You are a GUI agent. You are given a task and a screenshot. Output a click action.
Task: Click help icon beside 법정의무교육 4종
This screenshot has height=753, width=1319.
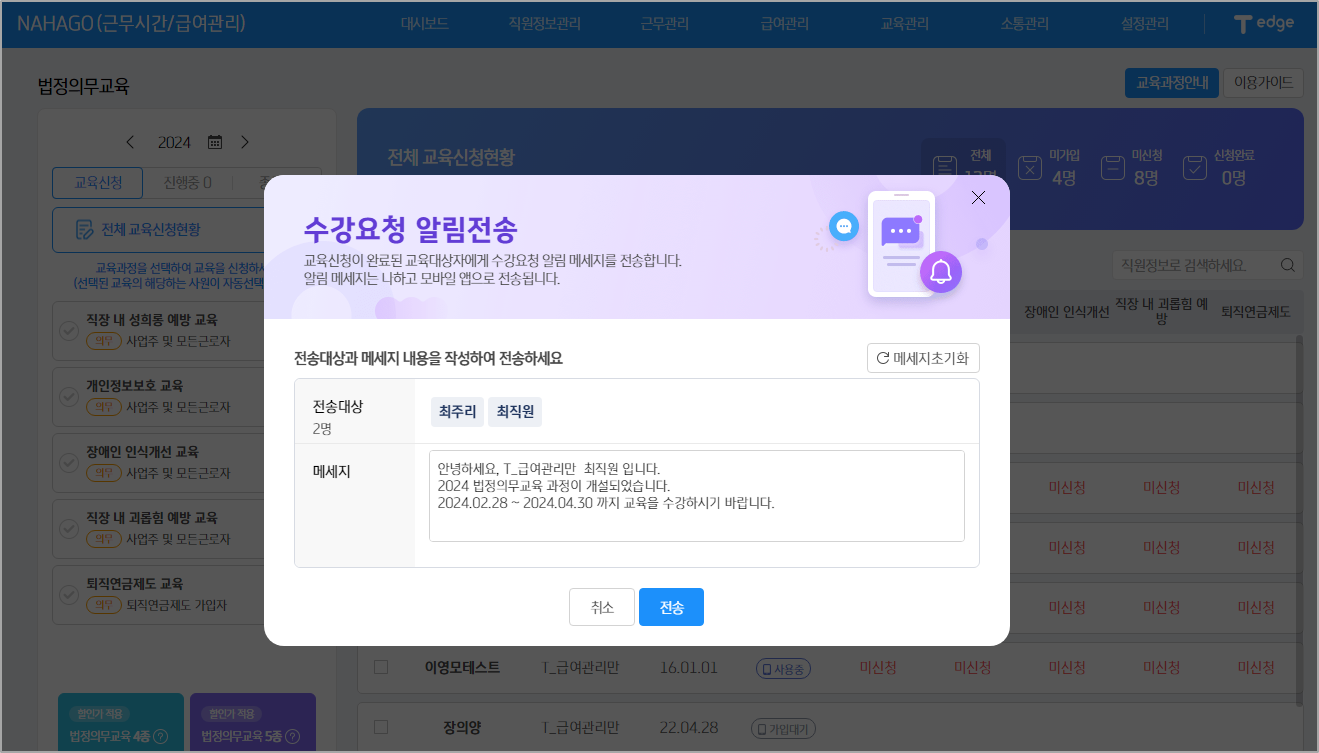pos(161,737)
